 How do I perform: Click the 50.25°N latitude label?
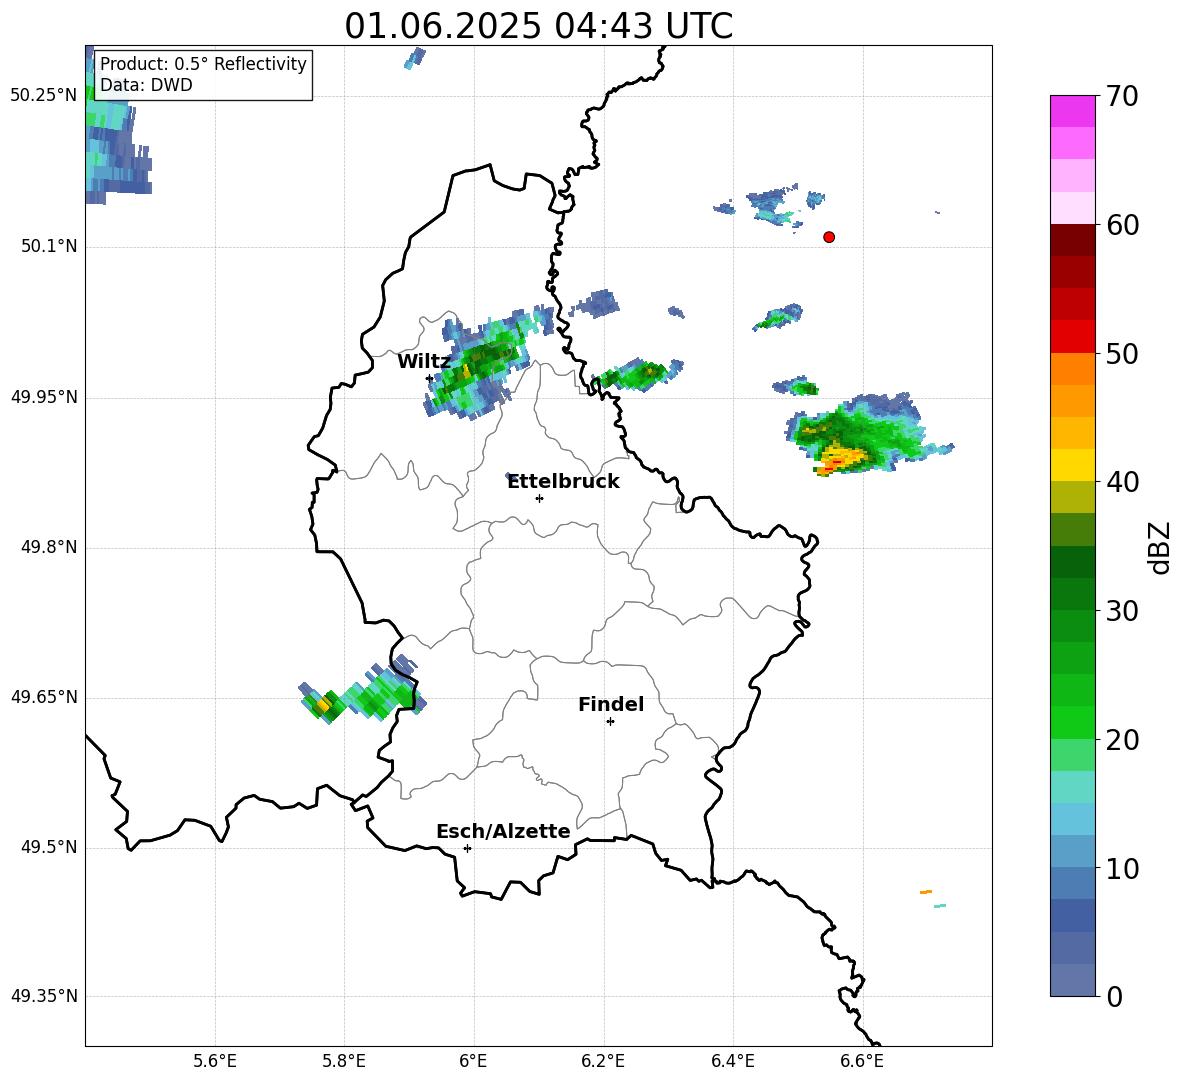pyautogui.click(x=44, y=96)
